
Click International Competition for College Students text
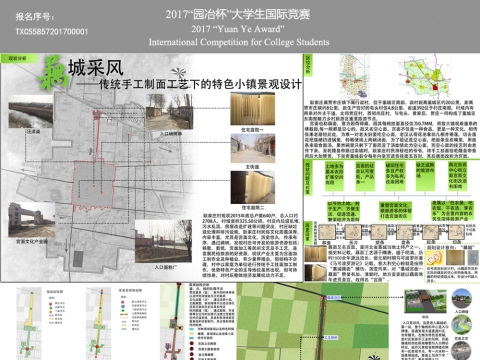click(x=239, y=42)
